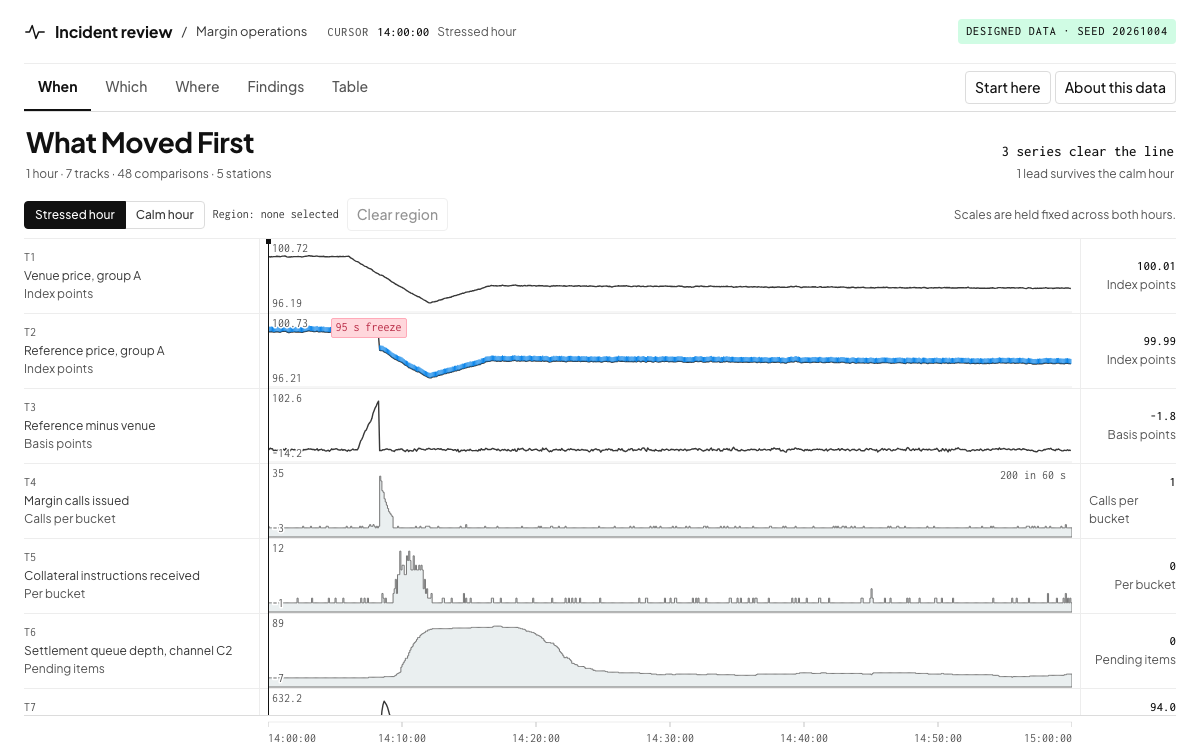Click the 14:20:00 time axis label
Screen dimensions: 1200x750
pyautogui.click(x=536, y=738)
